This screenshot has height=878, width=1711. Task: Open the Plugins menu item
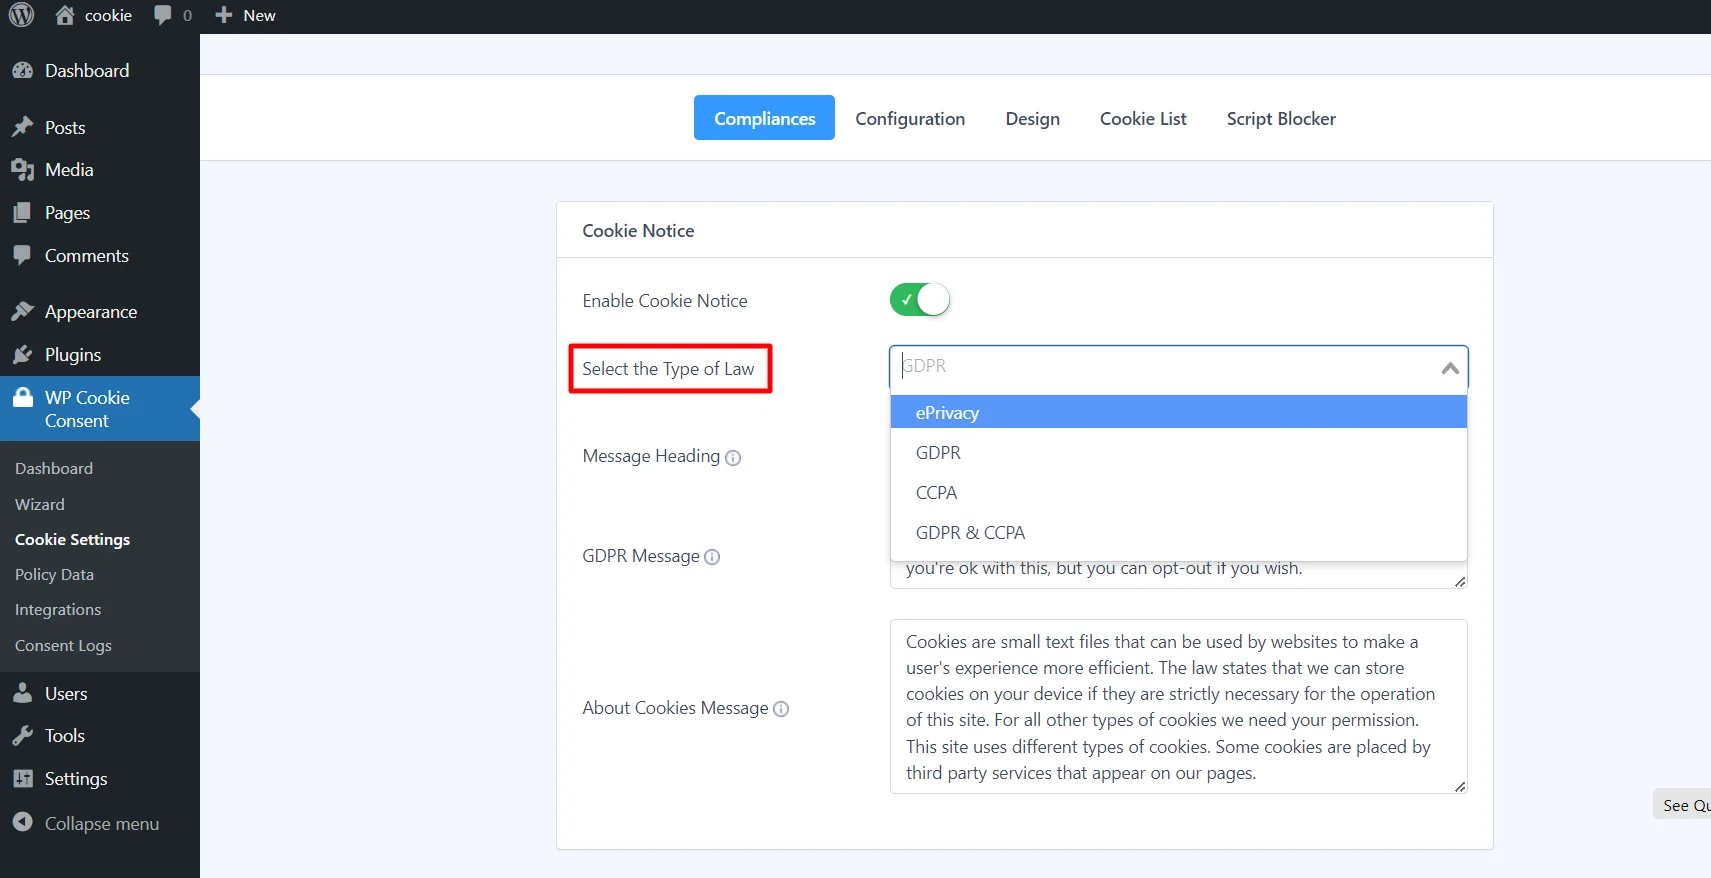point(72,355)
